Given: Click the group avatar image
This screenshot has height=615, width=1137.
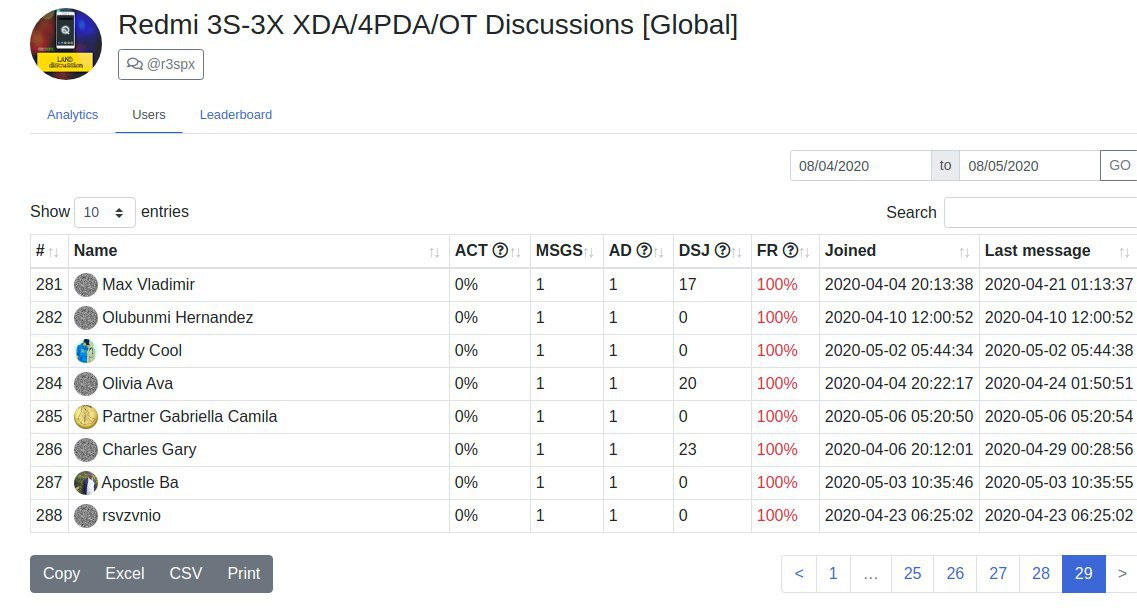Looking at the screenshot, I should click(x=66, y=44).
